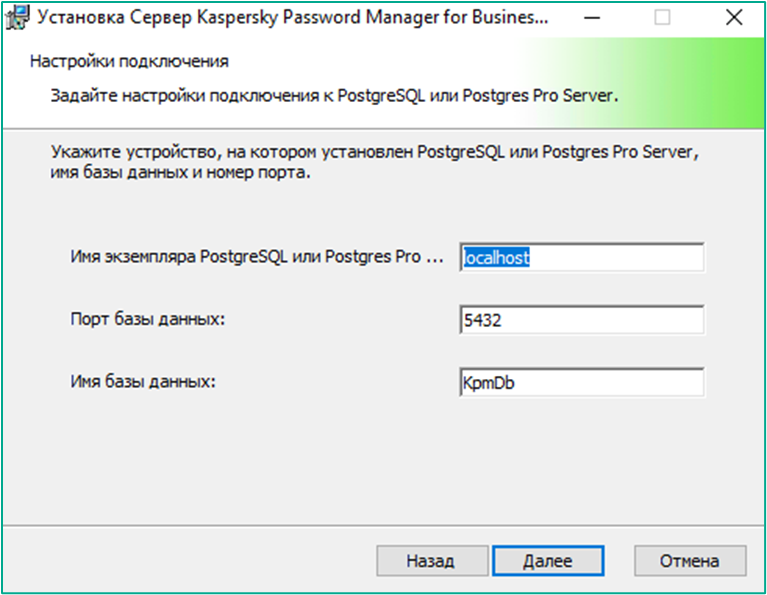Click the "Укажите устройство" instruction paragraph
767x595 pixels.
coord(375,162)
